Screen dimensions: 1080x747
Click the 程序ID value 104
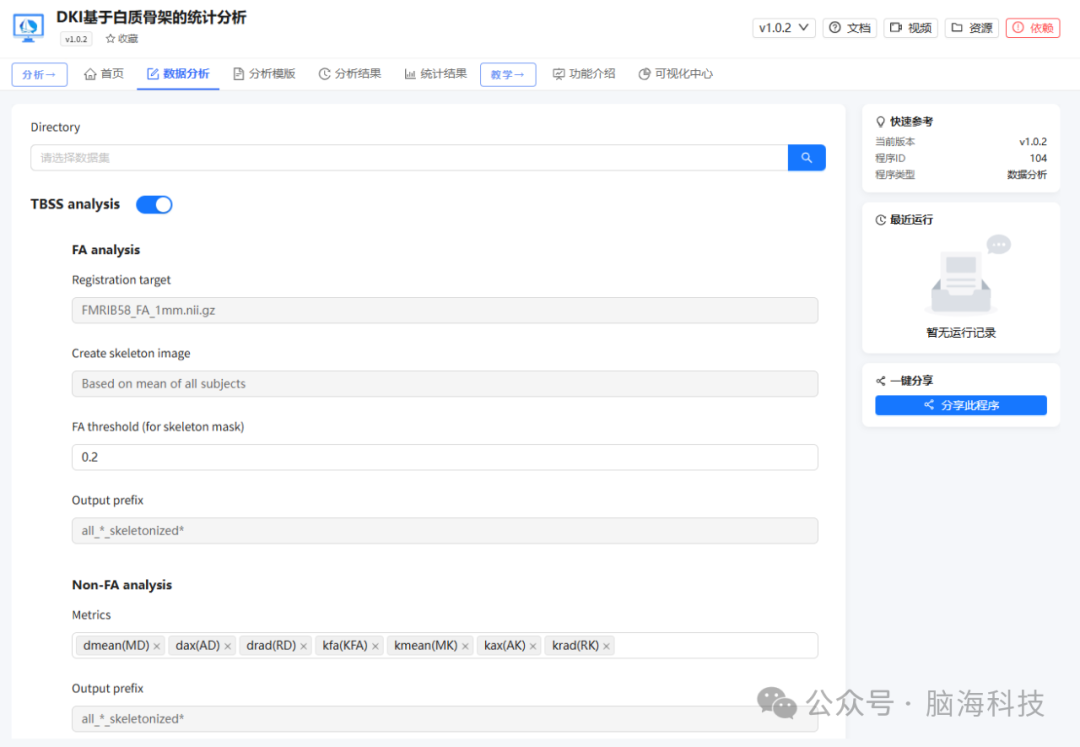coord(1038,158)
